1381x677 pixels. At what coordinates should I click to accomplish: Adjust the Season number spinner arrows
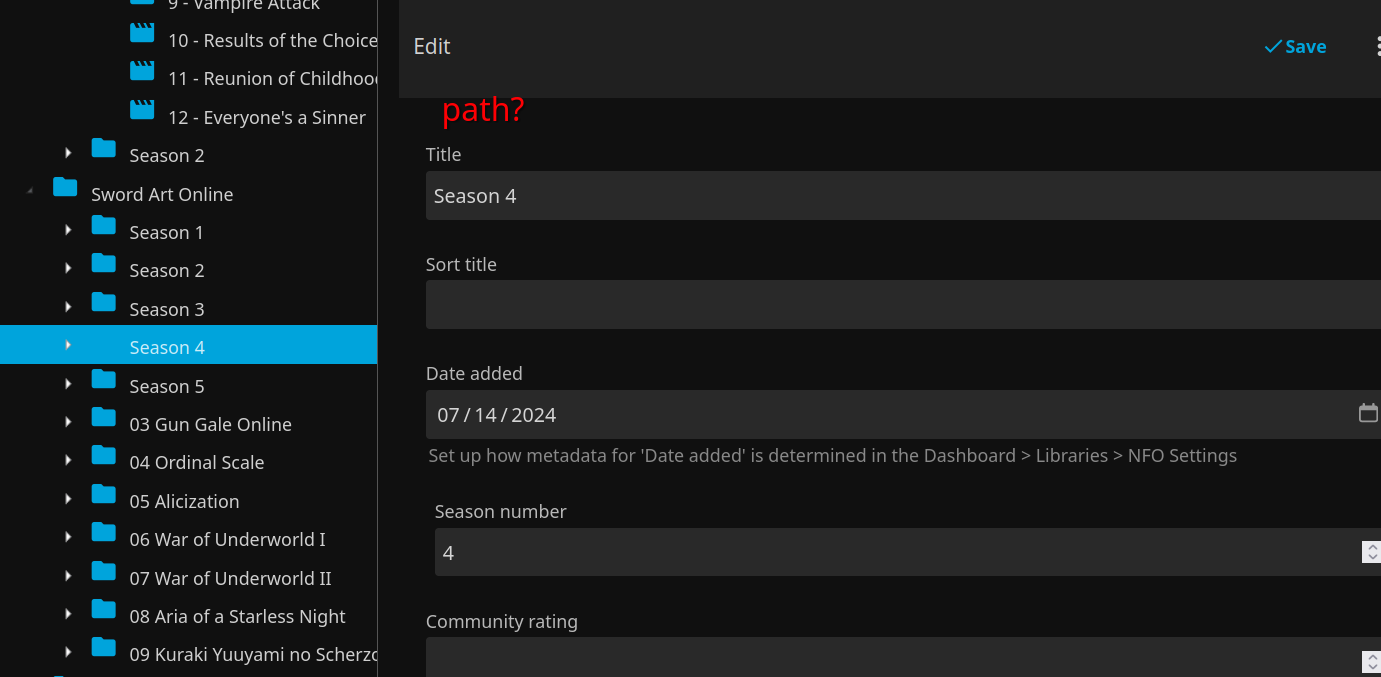pyautogui.click(x=1372, y=552)
